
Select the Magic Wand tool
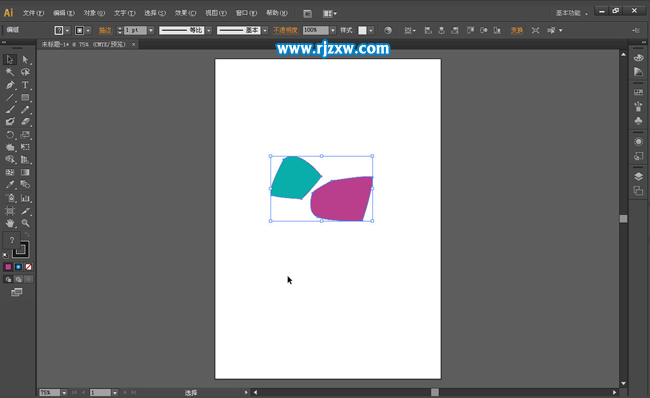(10, 72)
